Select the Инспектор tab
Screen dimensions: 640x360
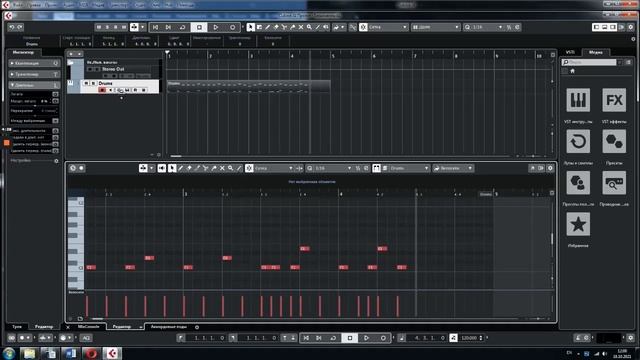(23, 52)
